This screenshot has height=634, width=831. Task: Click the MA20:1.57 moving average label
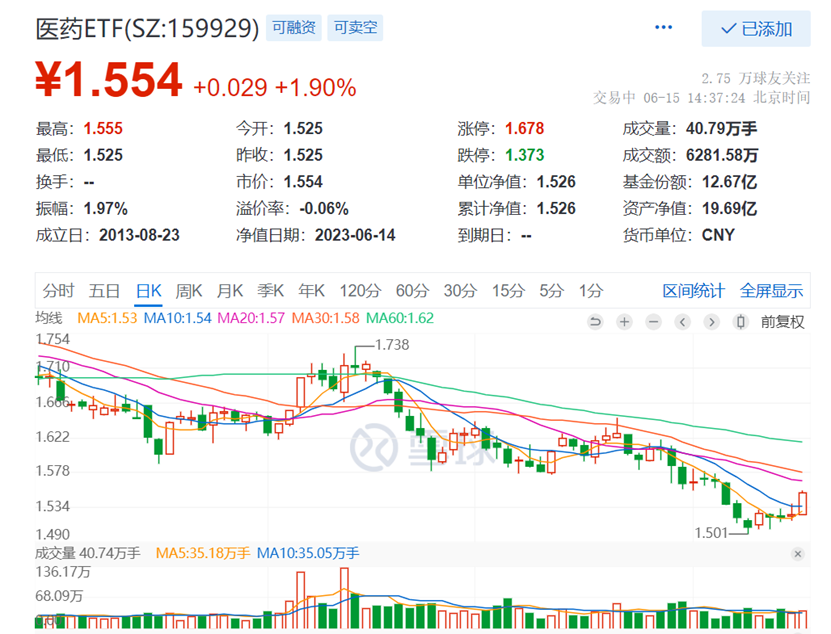click(251, 318)
